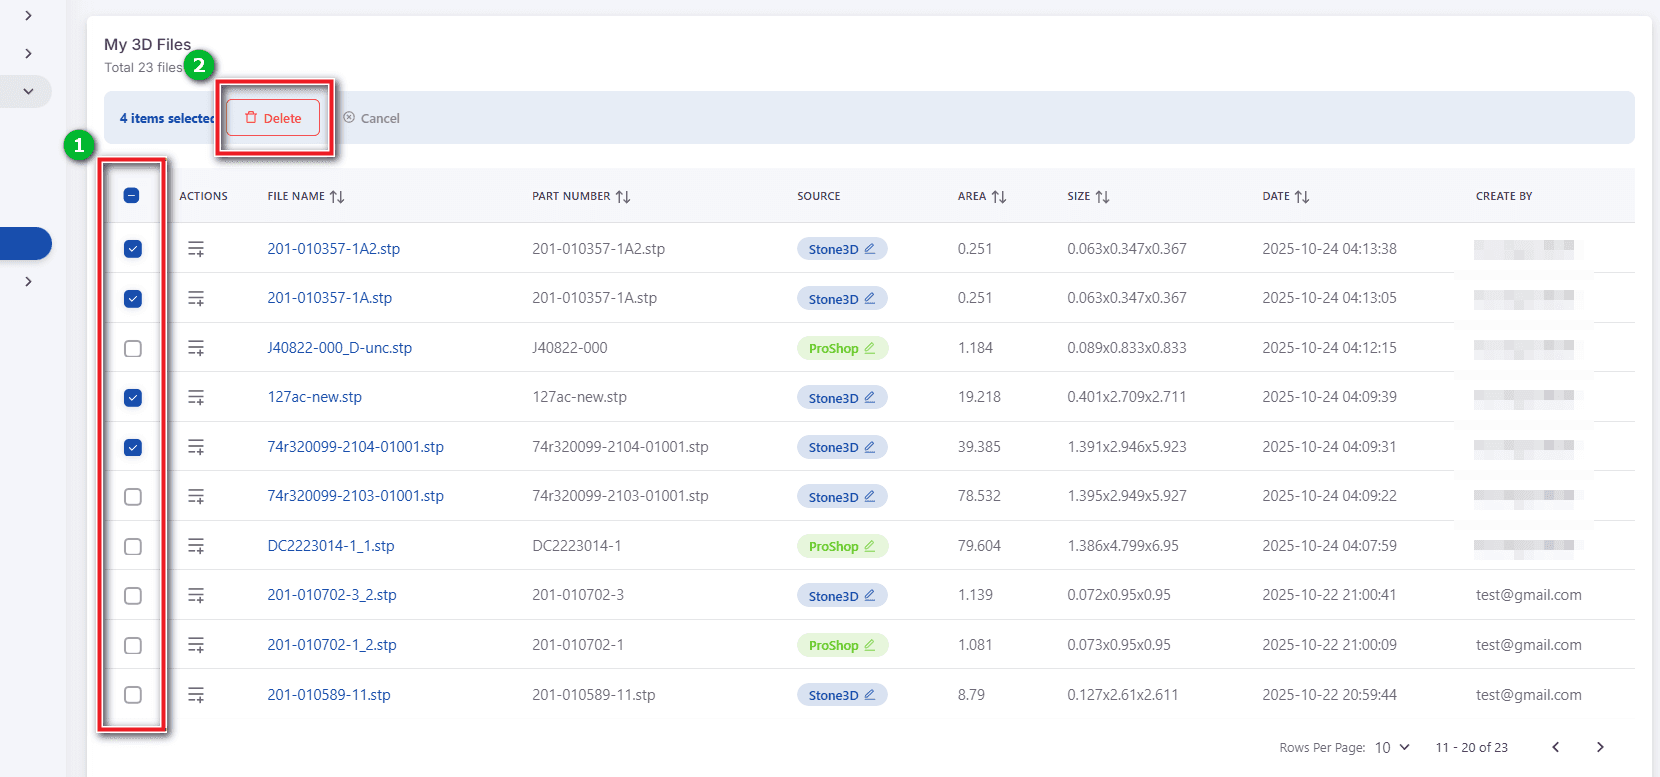This screenshot has height=777, width=1660.
Task: Open file J40822-000_D-unc.stp
Action: (x=339, y=348)
